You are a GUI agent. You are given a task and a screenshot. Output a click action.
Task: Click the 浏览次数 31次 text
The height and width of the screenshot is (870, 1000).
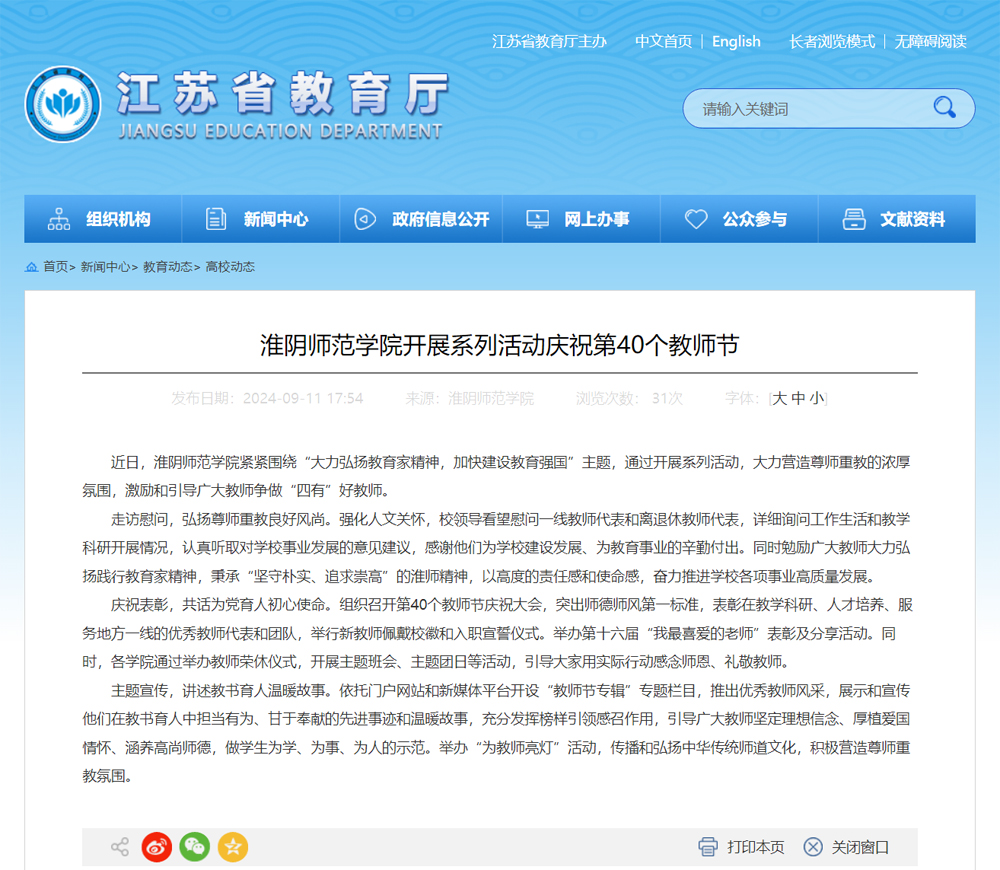629,399
